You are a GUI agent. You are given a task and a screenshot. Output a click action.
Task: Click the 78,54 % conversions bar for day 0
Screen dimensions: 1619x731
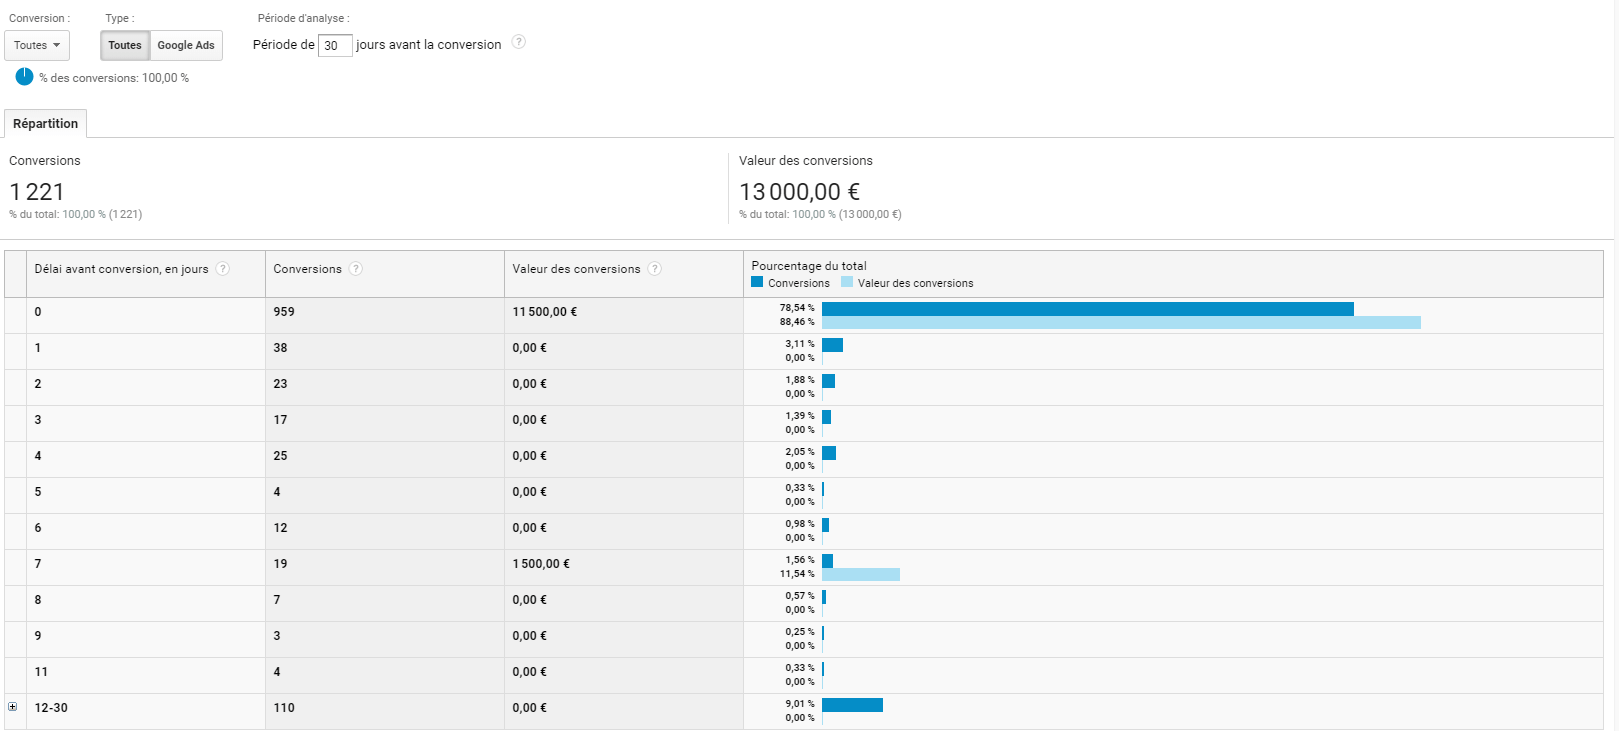[x=1087, y=309]
